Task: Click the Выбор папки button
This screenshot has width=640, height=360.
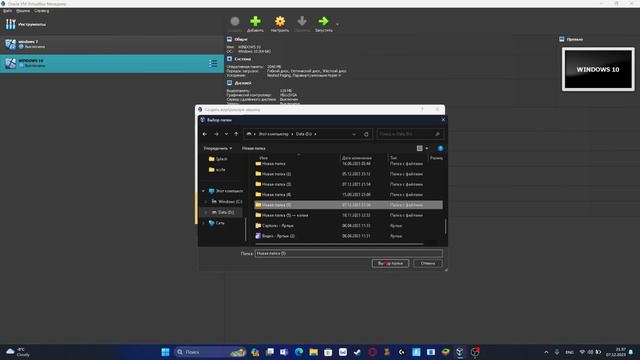Action: (x=390, y=263)
